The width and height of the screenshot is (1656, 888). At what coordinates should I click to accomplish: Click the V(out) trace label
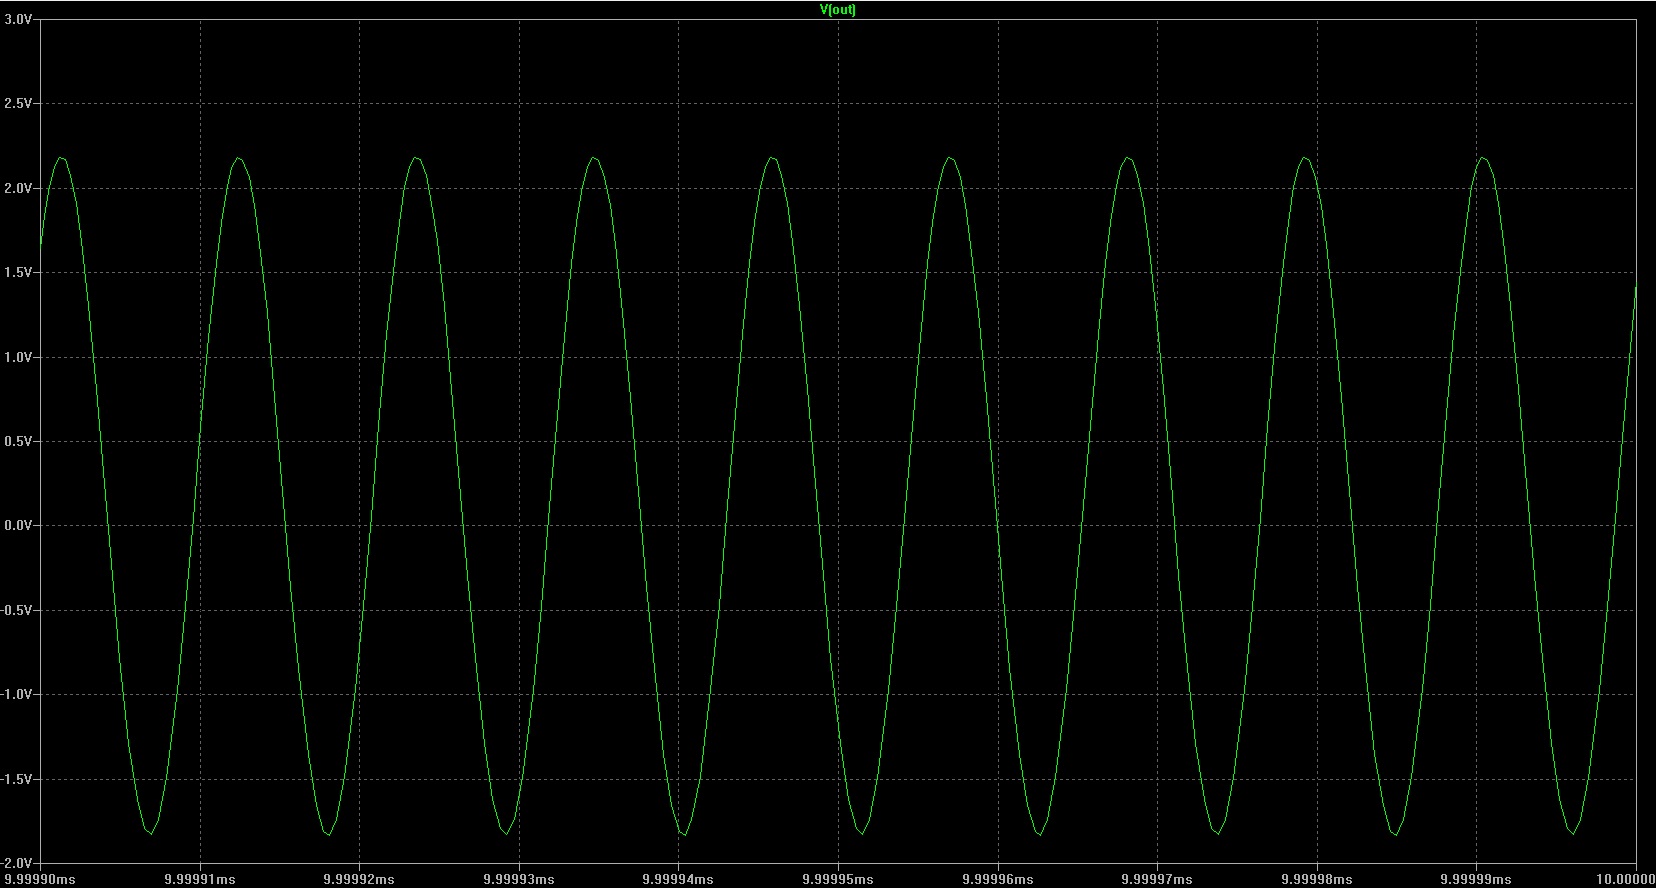pos(838,10)
